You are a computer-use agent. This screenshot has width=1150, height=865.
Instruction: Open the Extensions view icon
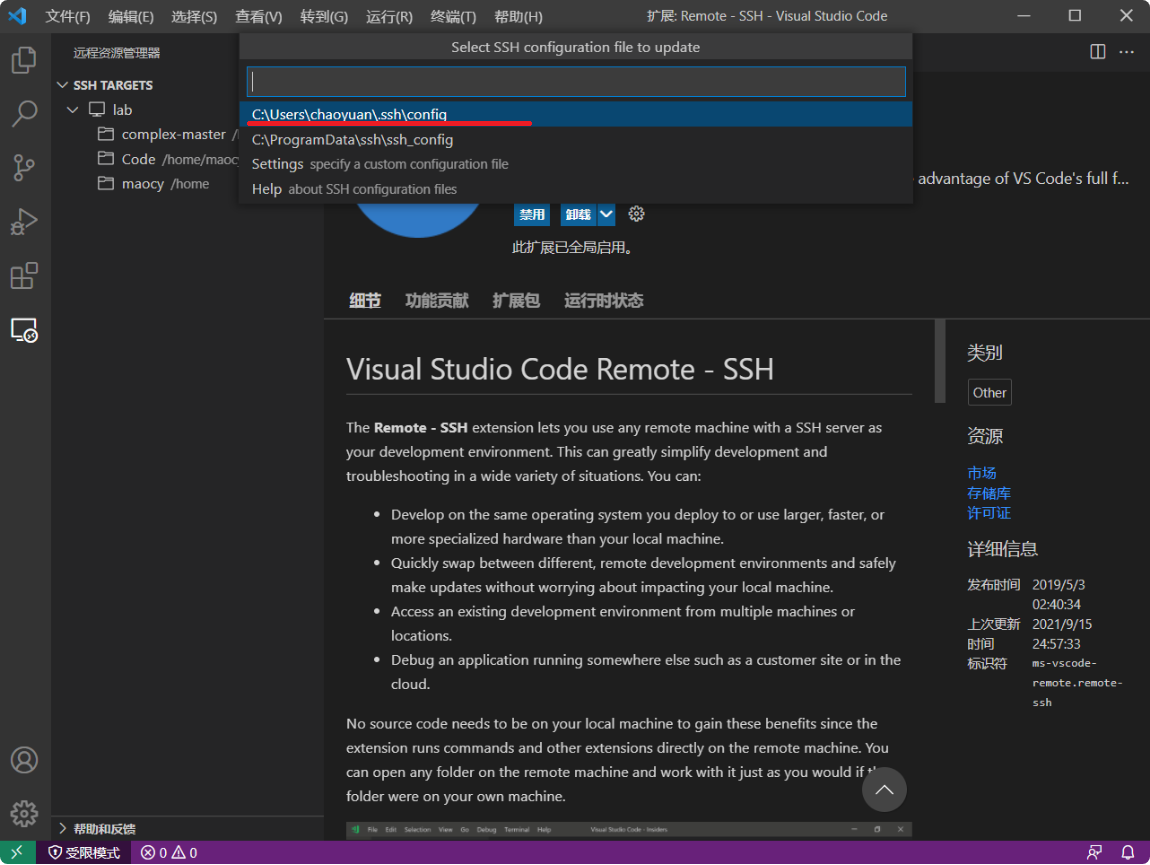24,276
